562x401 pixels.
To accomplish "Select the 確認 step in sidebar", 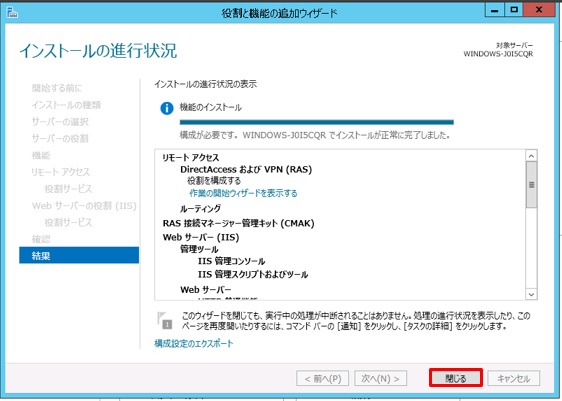I will 41,239.
